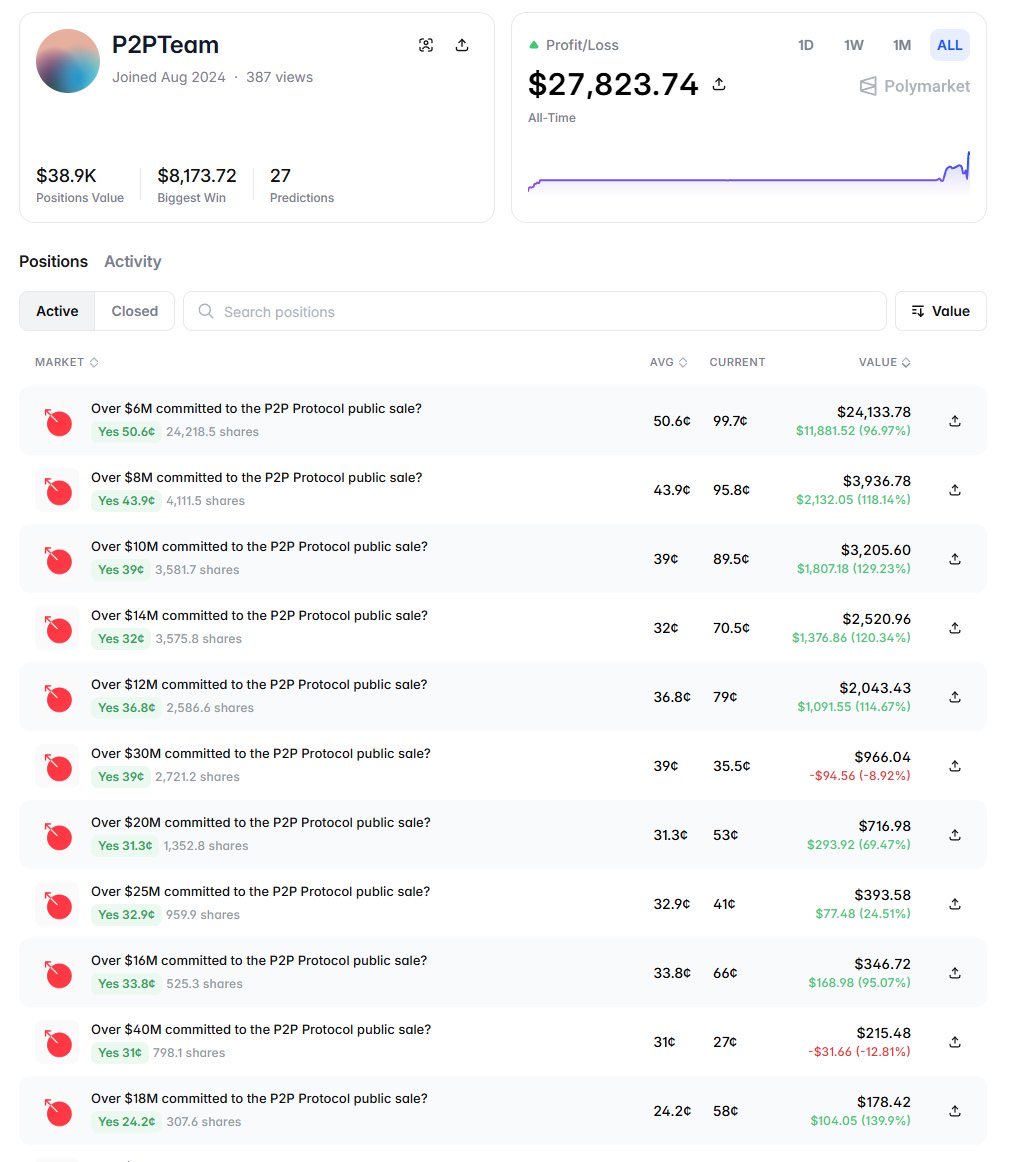The width and height of the screenshot is (1011, 1162).
Task: Open market icon for Over $25M row
Action: tap(57, 903)
